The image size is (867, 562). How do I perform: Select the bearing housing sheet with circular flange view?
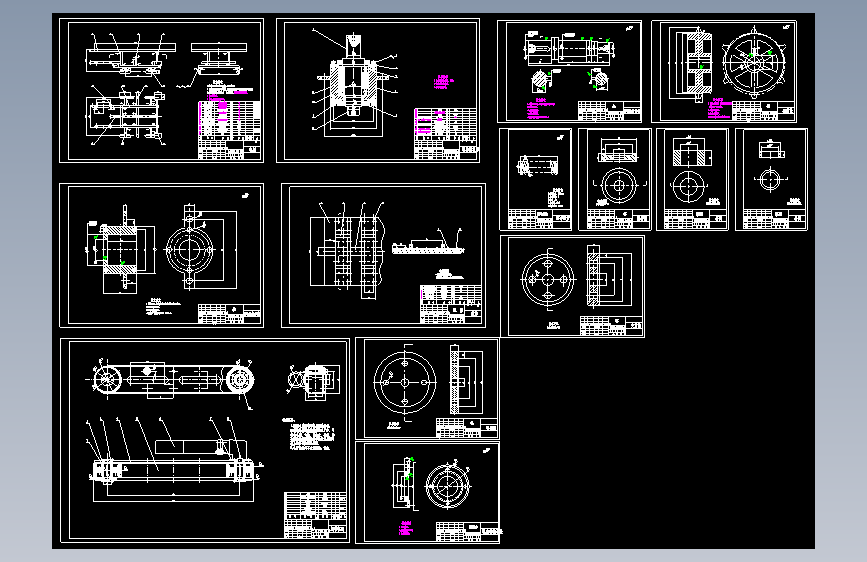click(161, 256)
